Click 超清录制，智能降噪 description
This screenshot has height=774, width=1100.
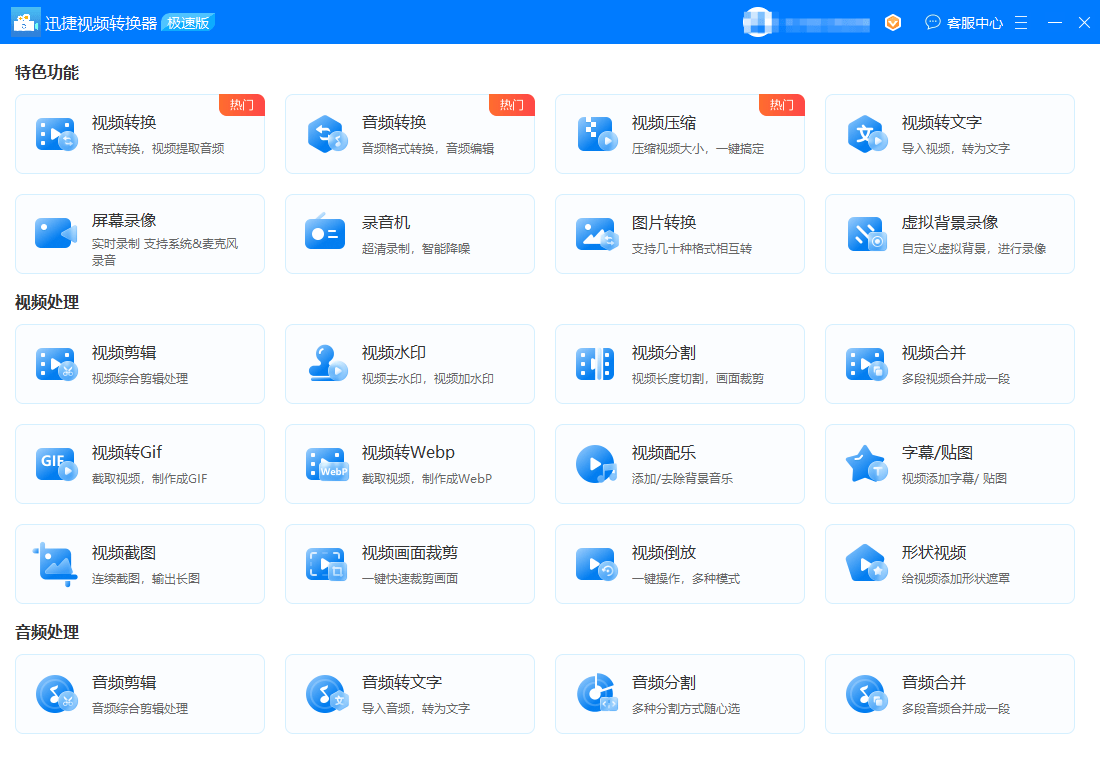(416, 248)
